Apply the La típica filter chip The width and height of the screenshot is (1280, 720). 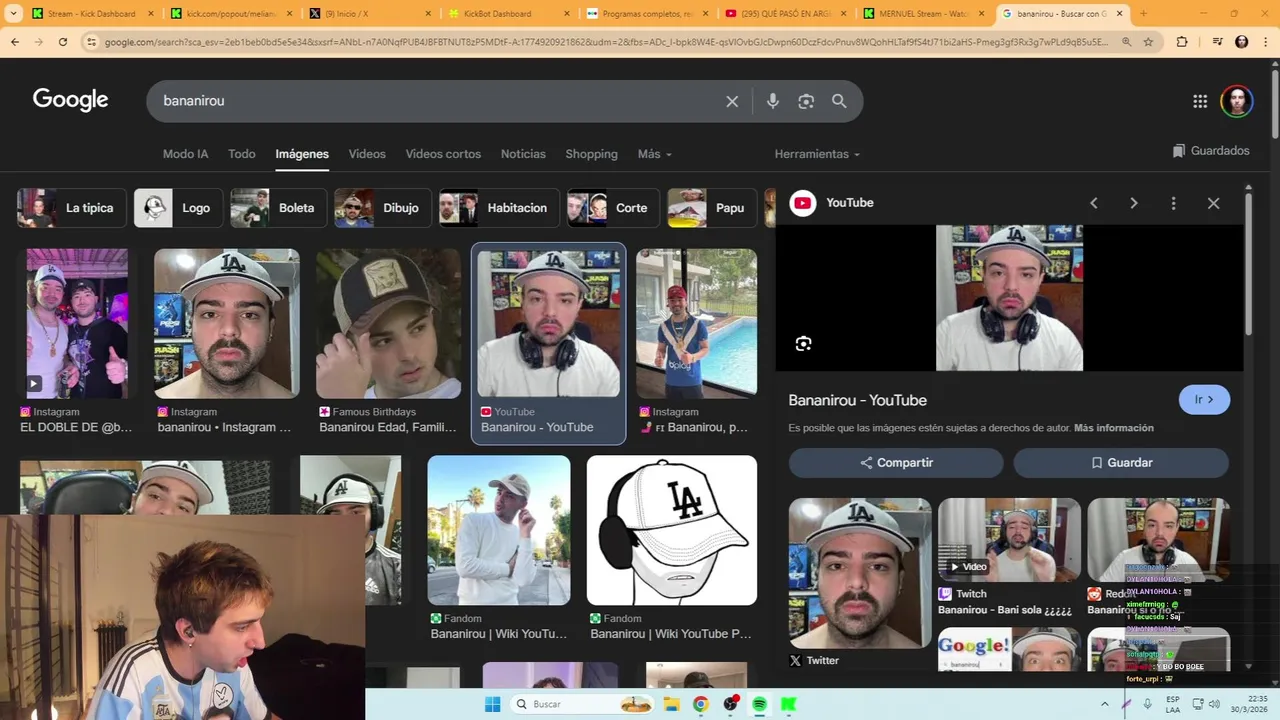pyautogui.click(x=71, y=208)
